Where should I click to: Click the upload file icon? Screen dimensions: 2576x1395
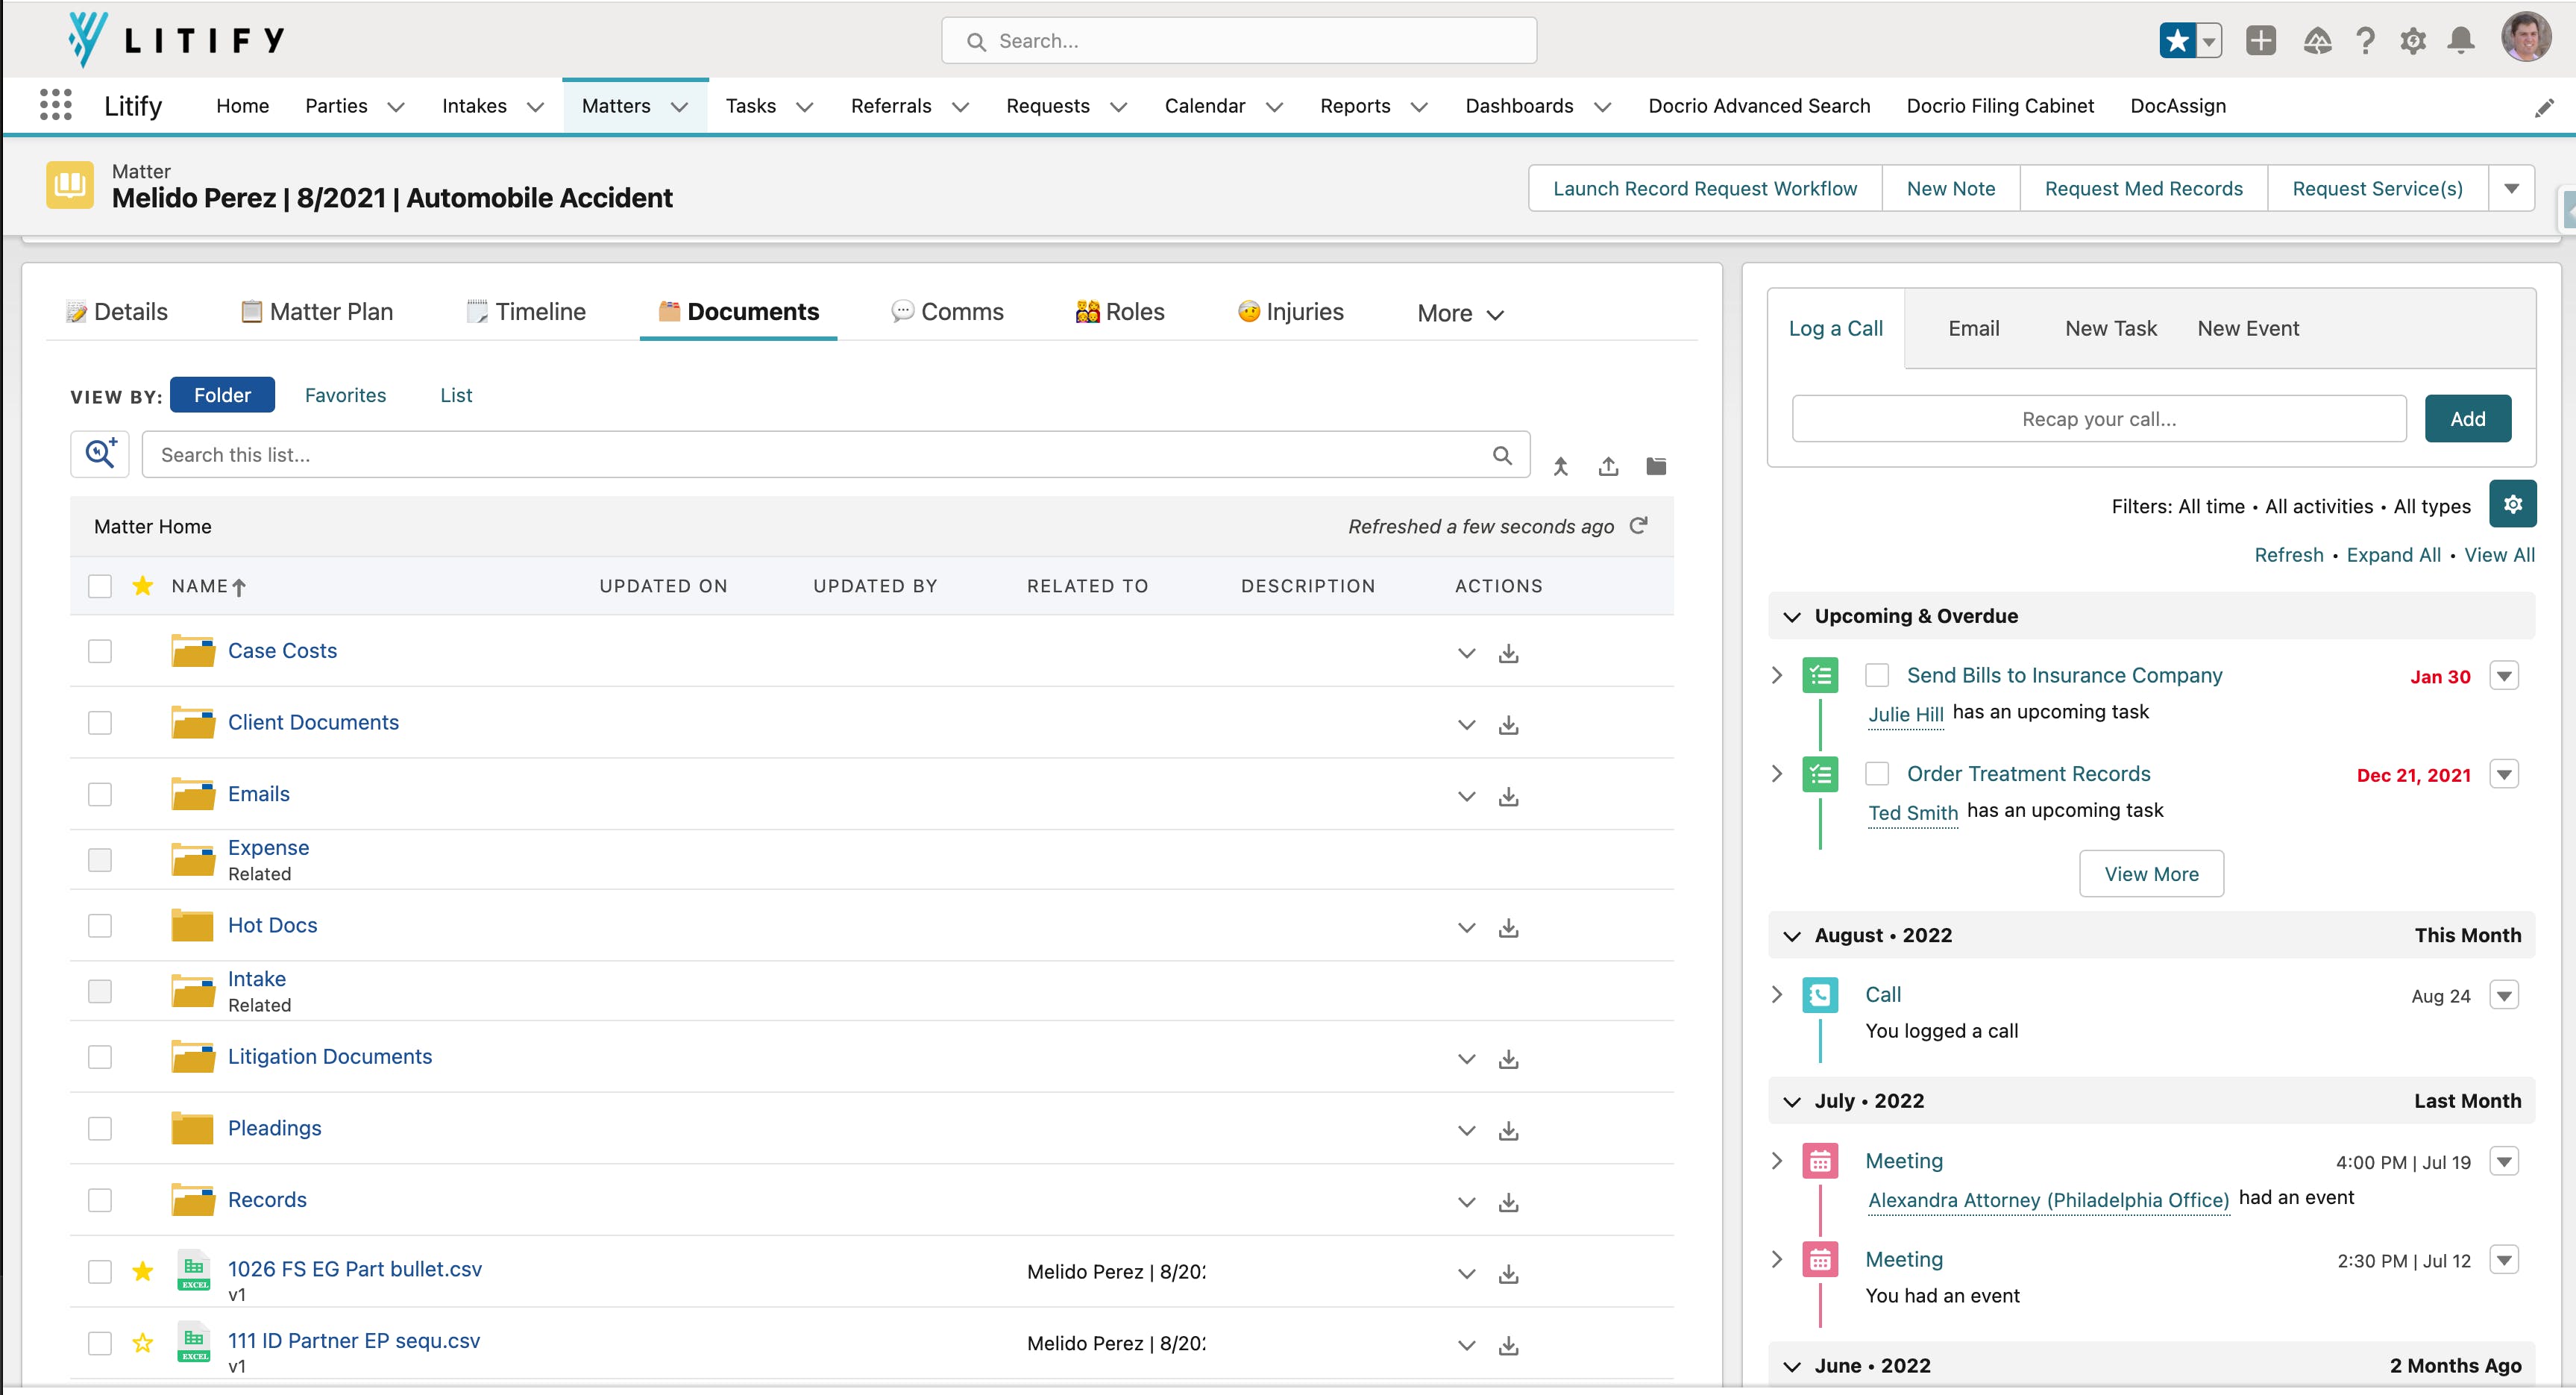1608,466
